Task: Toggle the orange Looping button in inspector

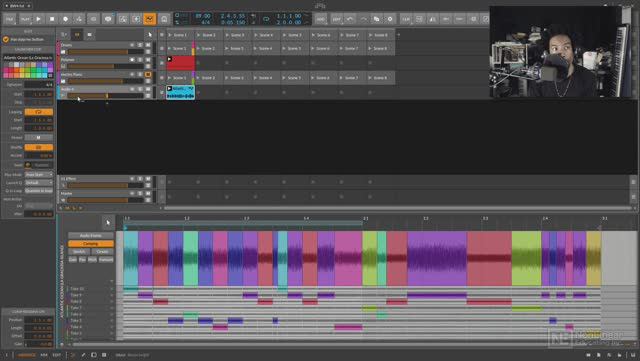Action: point(39,112)
